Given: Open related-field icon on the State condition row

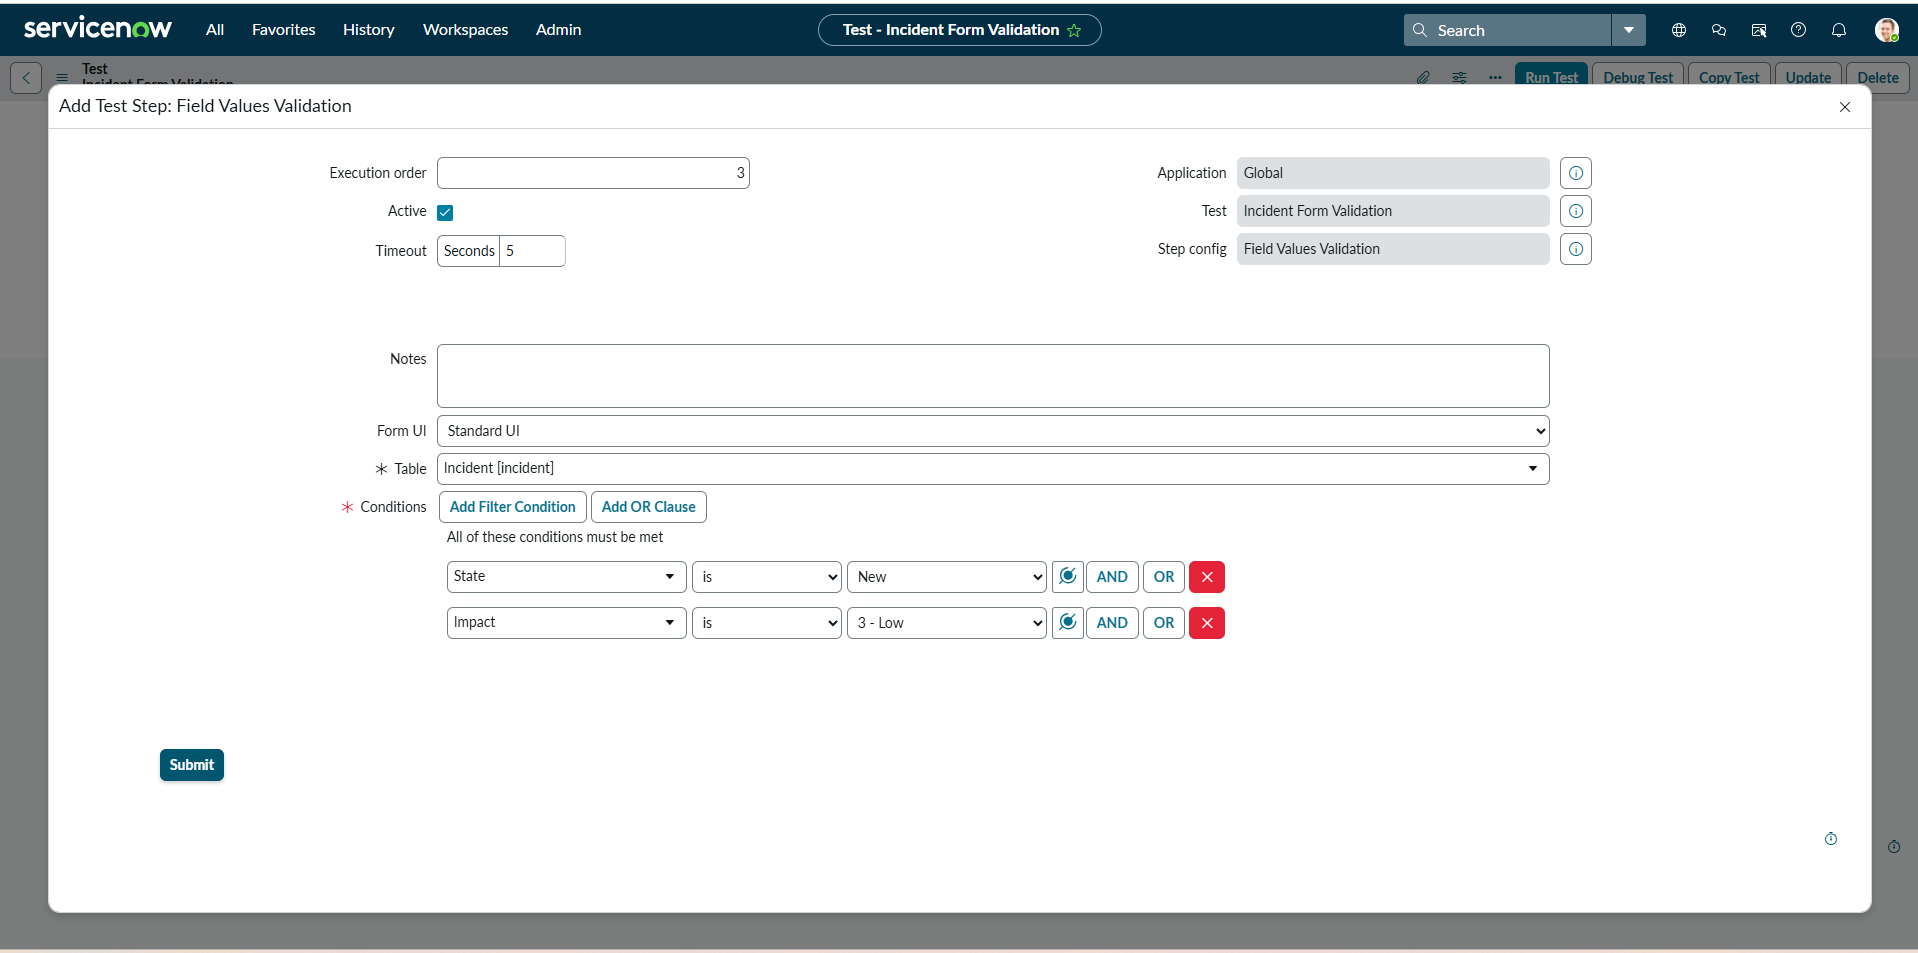Looking at the screenshot, I should pos(1067,577).
